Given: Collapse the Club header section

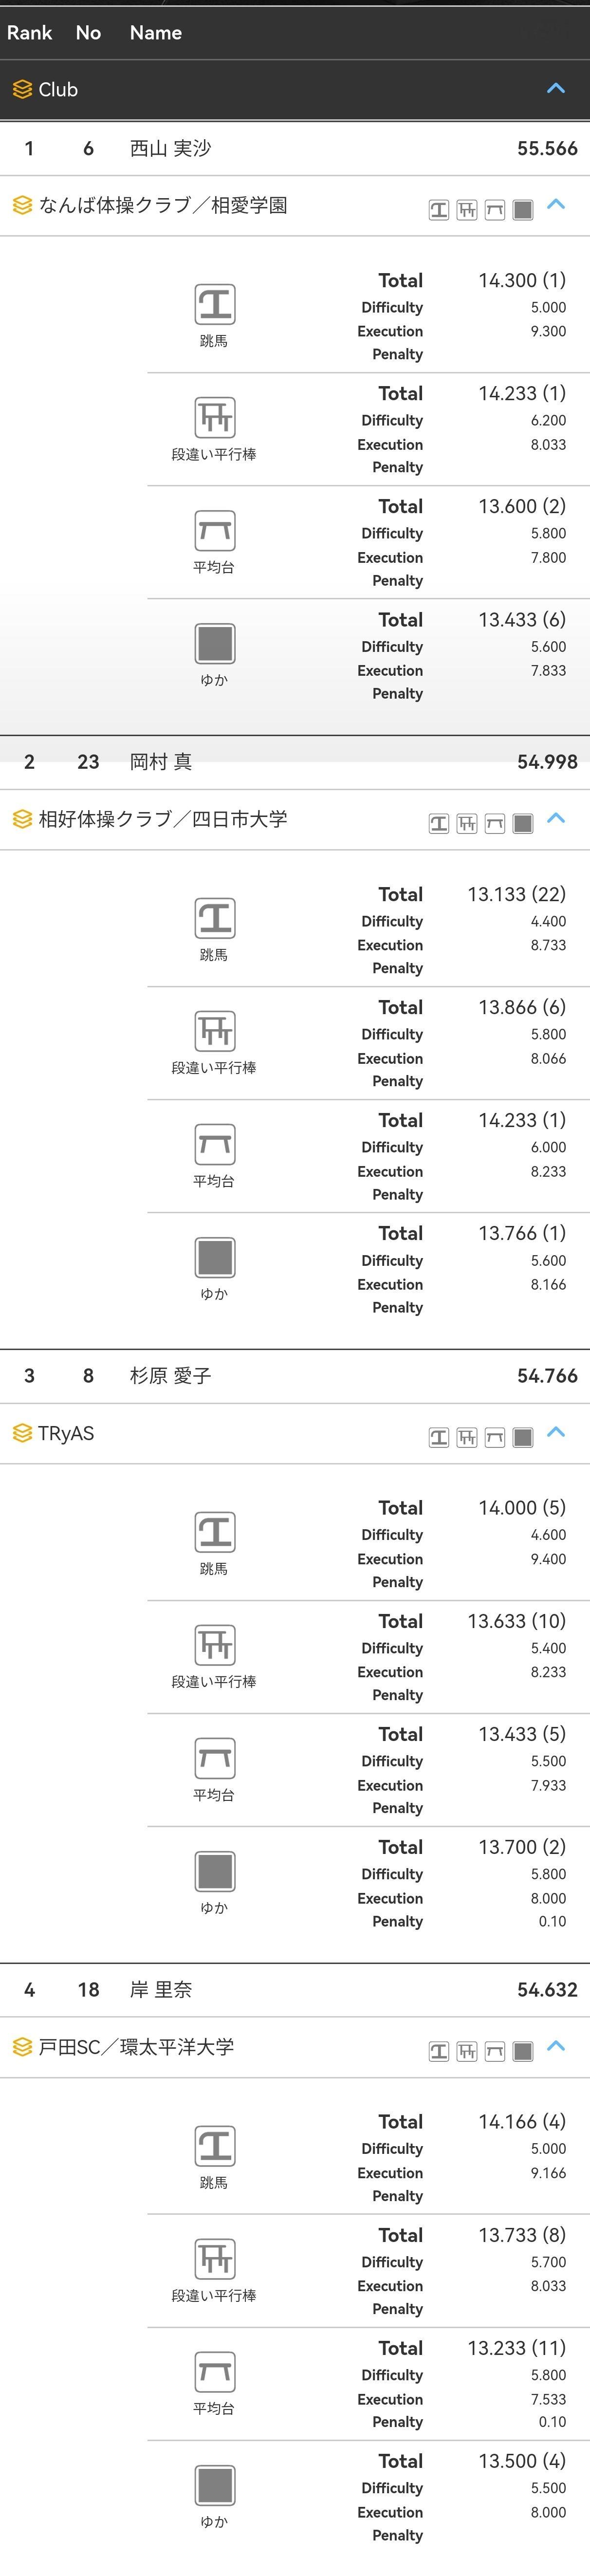Looking at the screenshot, I should (556, 89).
